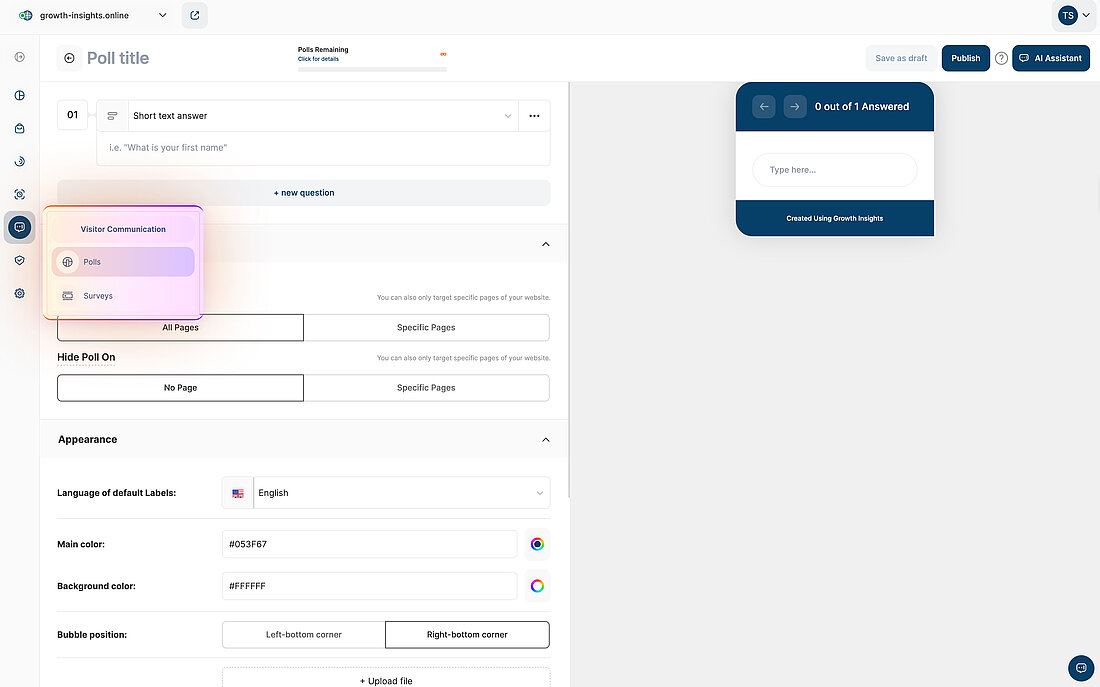Click the floating chat bubble in preview corner

(1080, 668)
